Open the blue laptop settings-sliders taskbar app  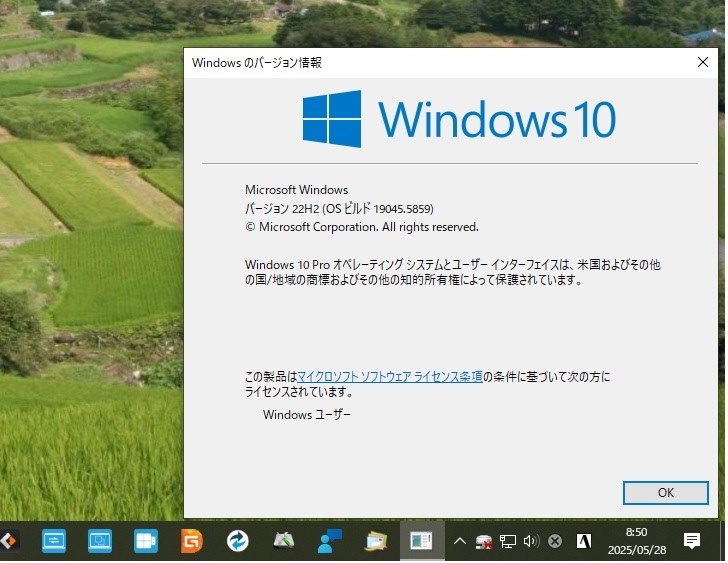click(x=54, y=542)
